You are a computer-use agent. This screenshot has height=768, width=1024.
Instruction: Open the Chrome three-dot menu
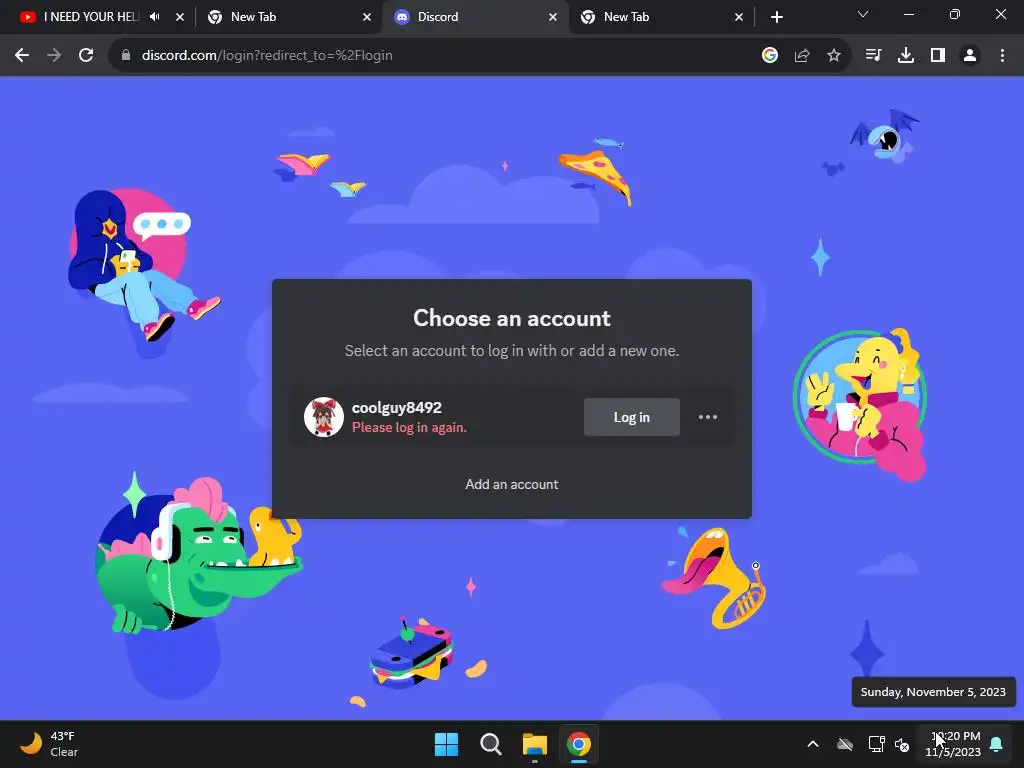[x=1002, y=56]
